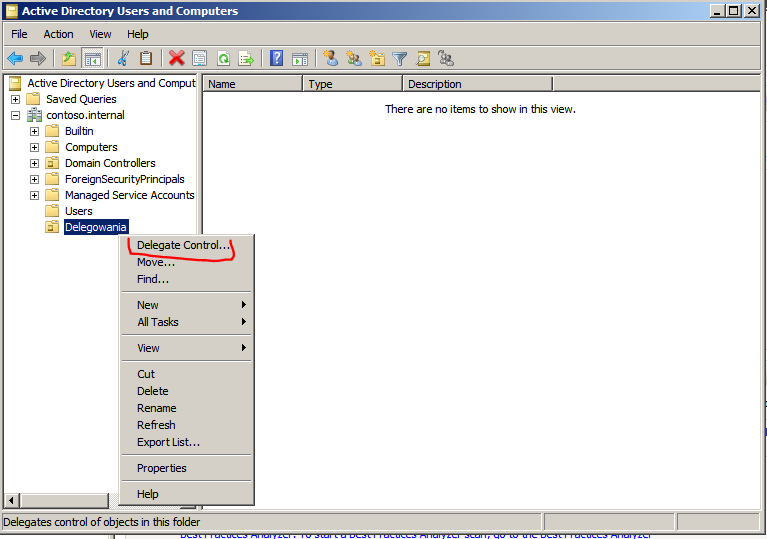Click the Delegowania OU folder icon
767x539 pixels.
click(52, 227)
